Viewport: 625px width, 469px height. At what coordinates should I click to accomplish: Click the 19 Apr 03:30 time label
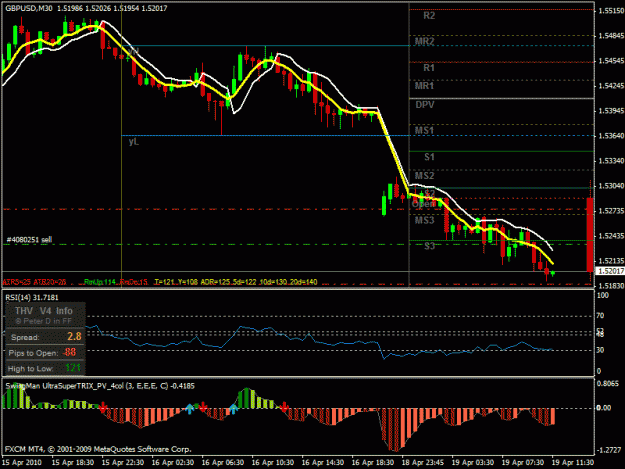(472, 463)
